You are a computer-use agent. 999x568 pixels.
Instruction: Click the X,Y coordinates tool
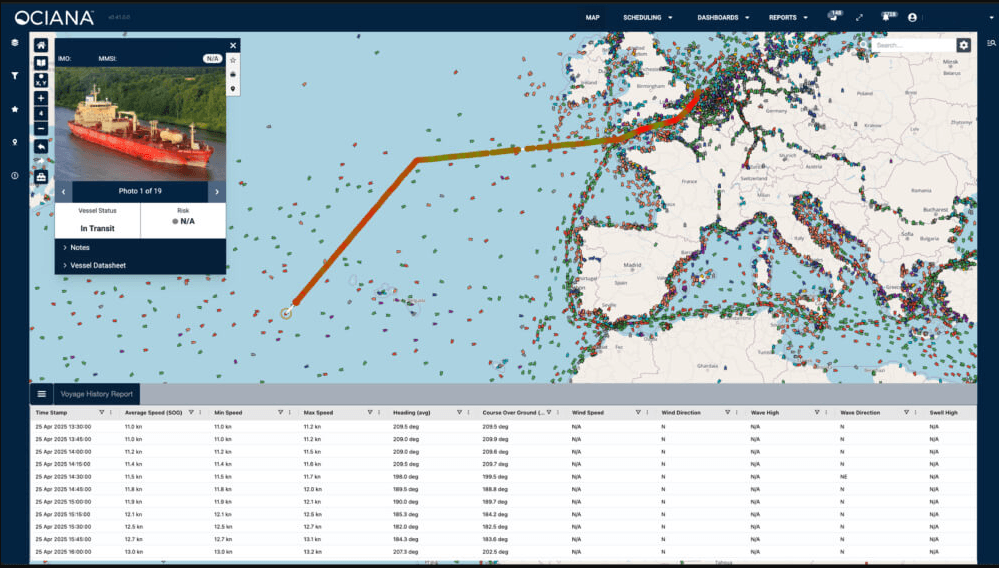pyautogui.click(x=41, y=78)
